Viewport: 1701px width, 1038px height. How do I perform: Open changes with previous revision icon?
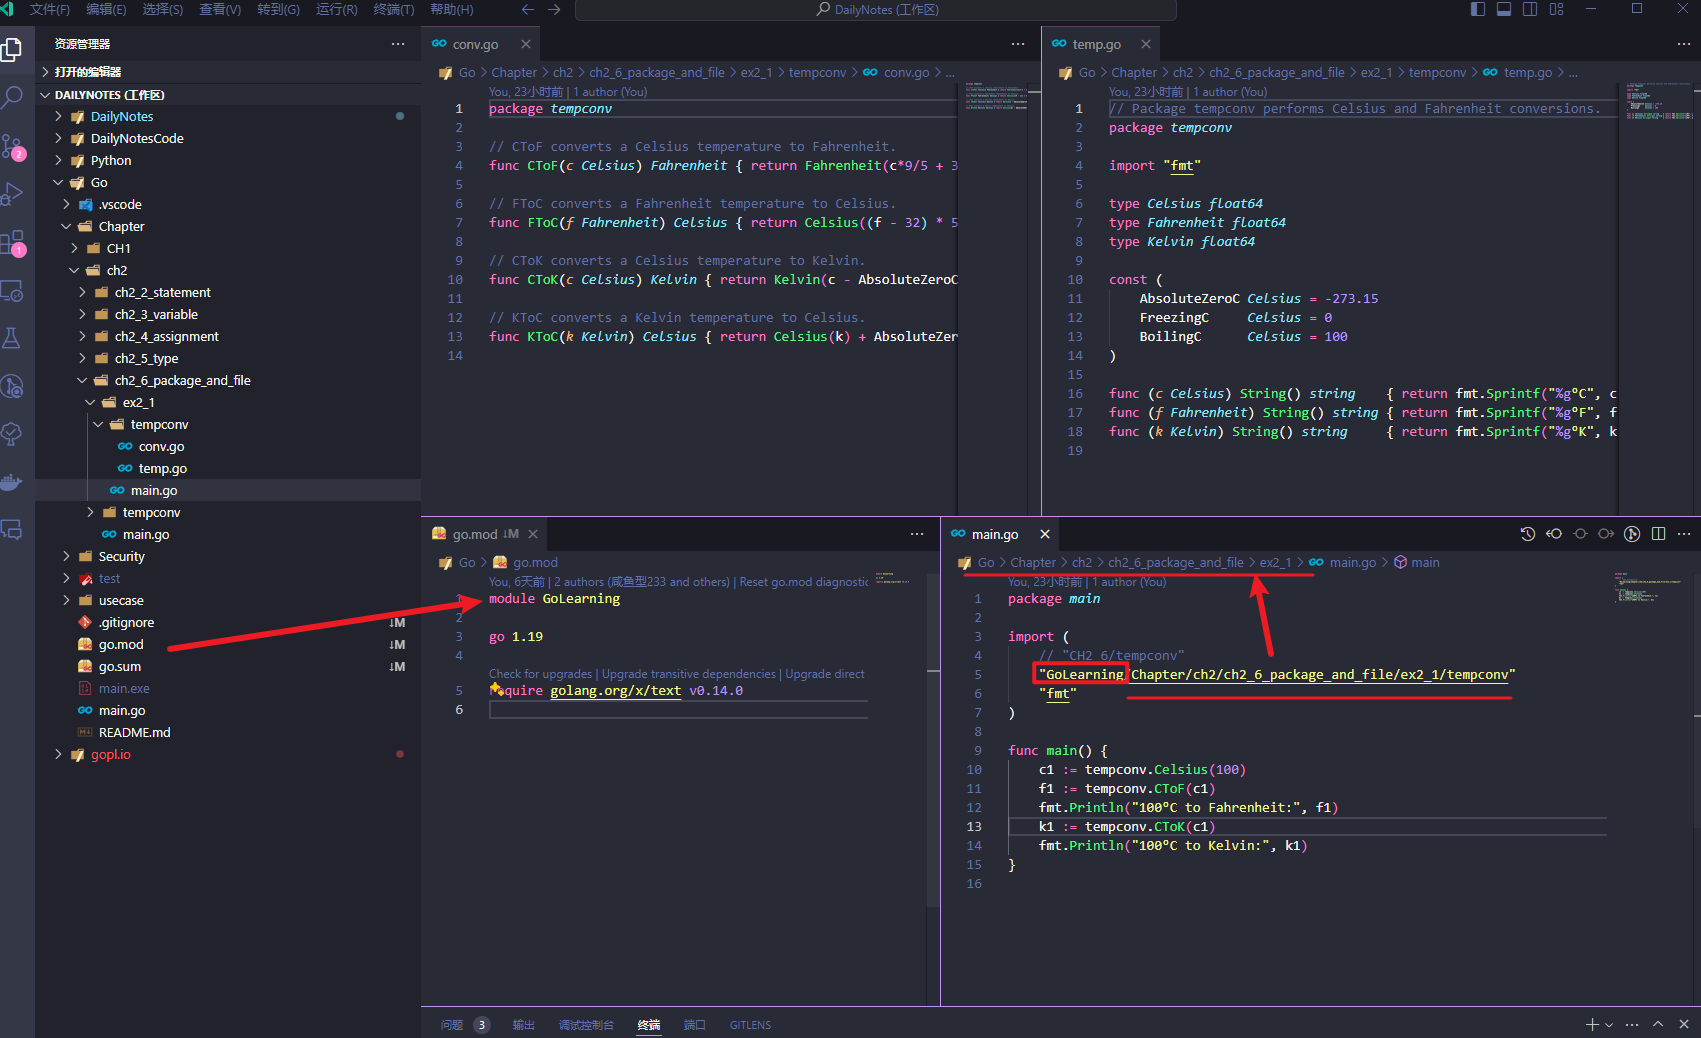(1554, 534)
